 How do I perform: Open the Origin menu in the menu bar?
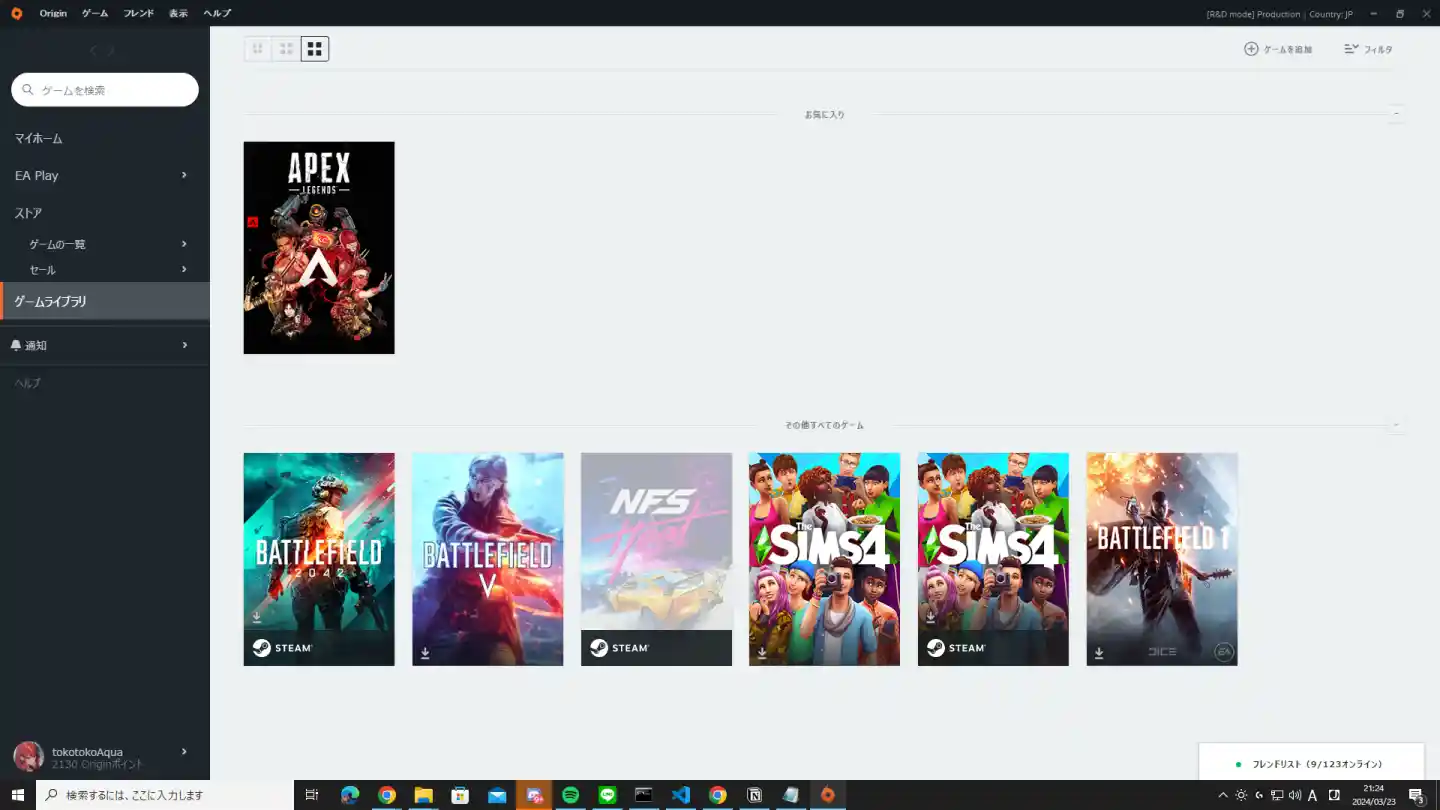[53, 13]
